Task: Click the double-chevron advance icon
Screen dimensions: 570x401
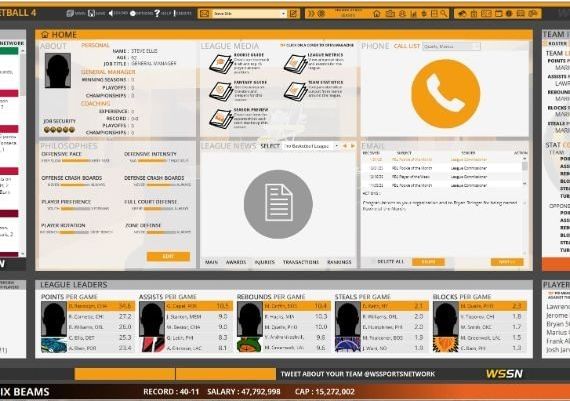Action: [311, 14]
